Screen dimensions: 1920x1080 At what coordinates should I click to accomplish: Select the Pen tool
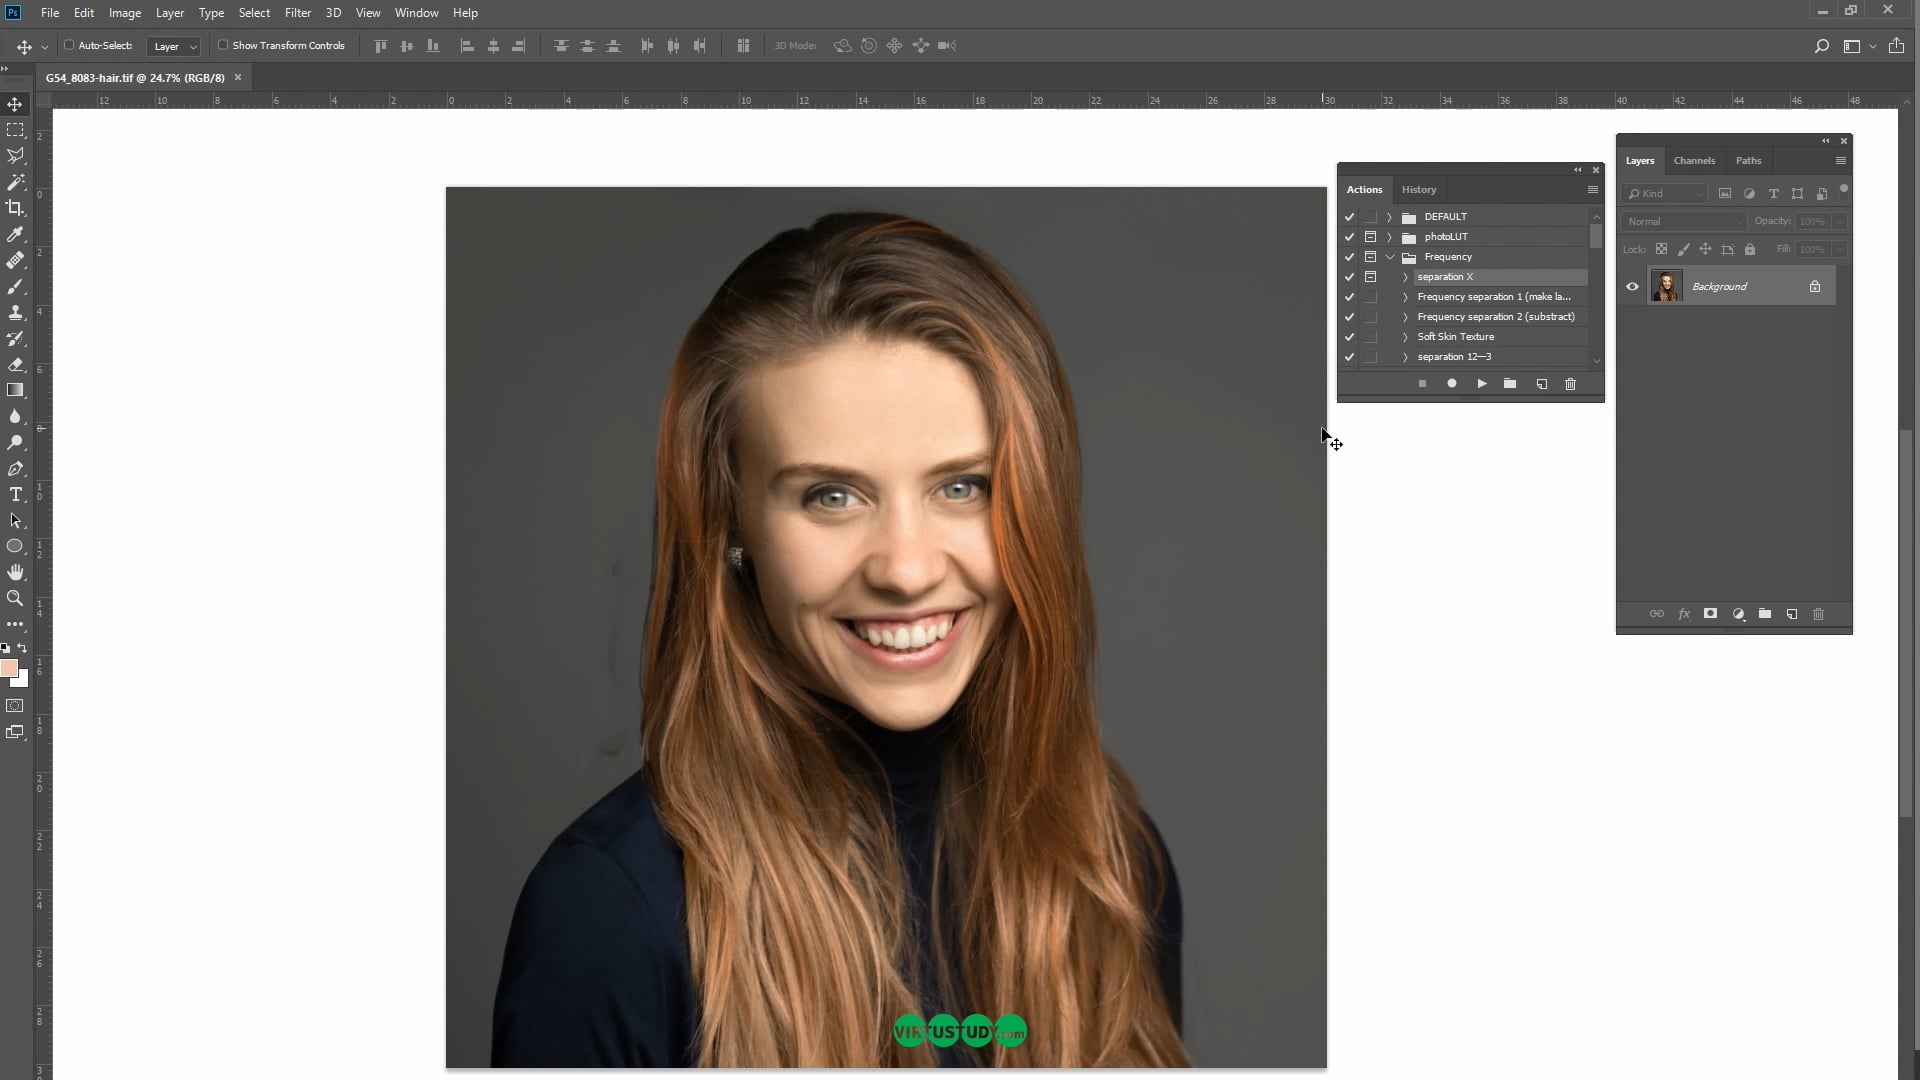pyautogui.click(x=15, y=468)
